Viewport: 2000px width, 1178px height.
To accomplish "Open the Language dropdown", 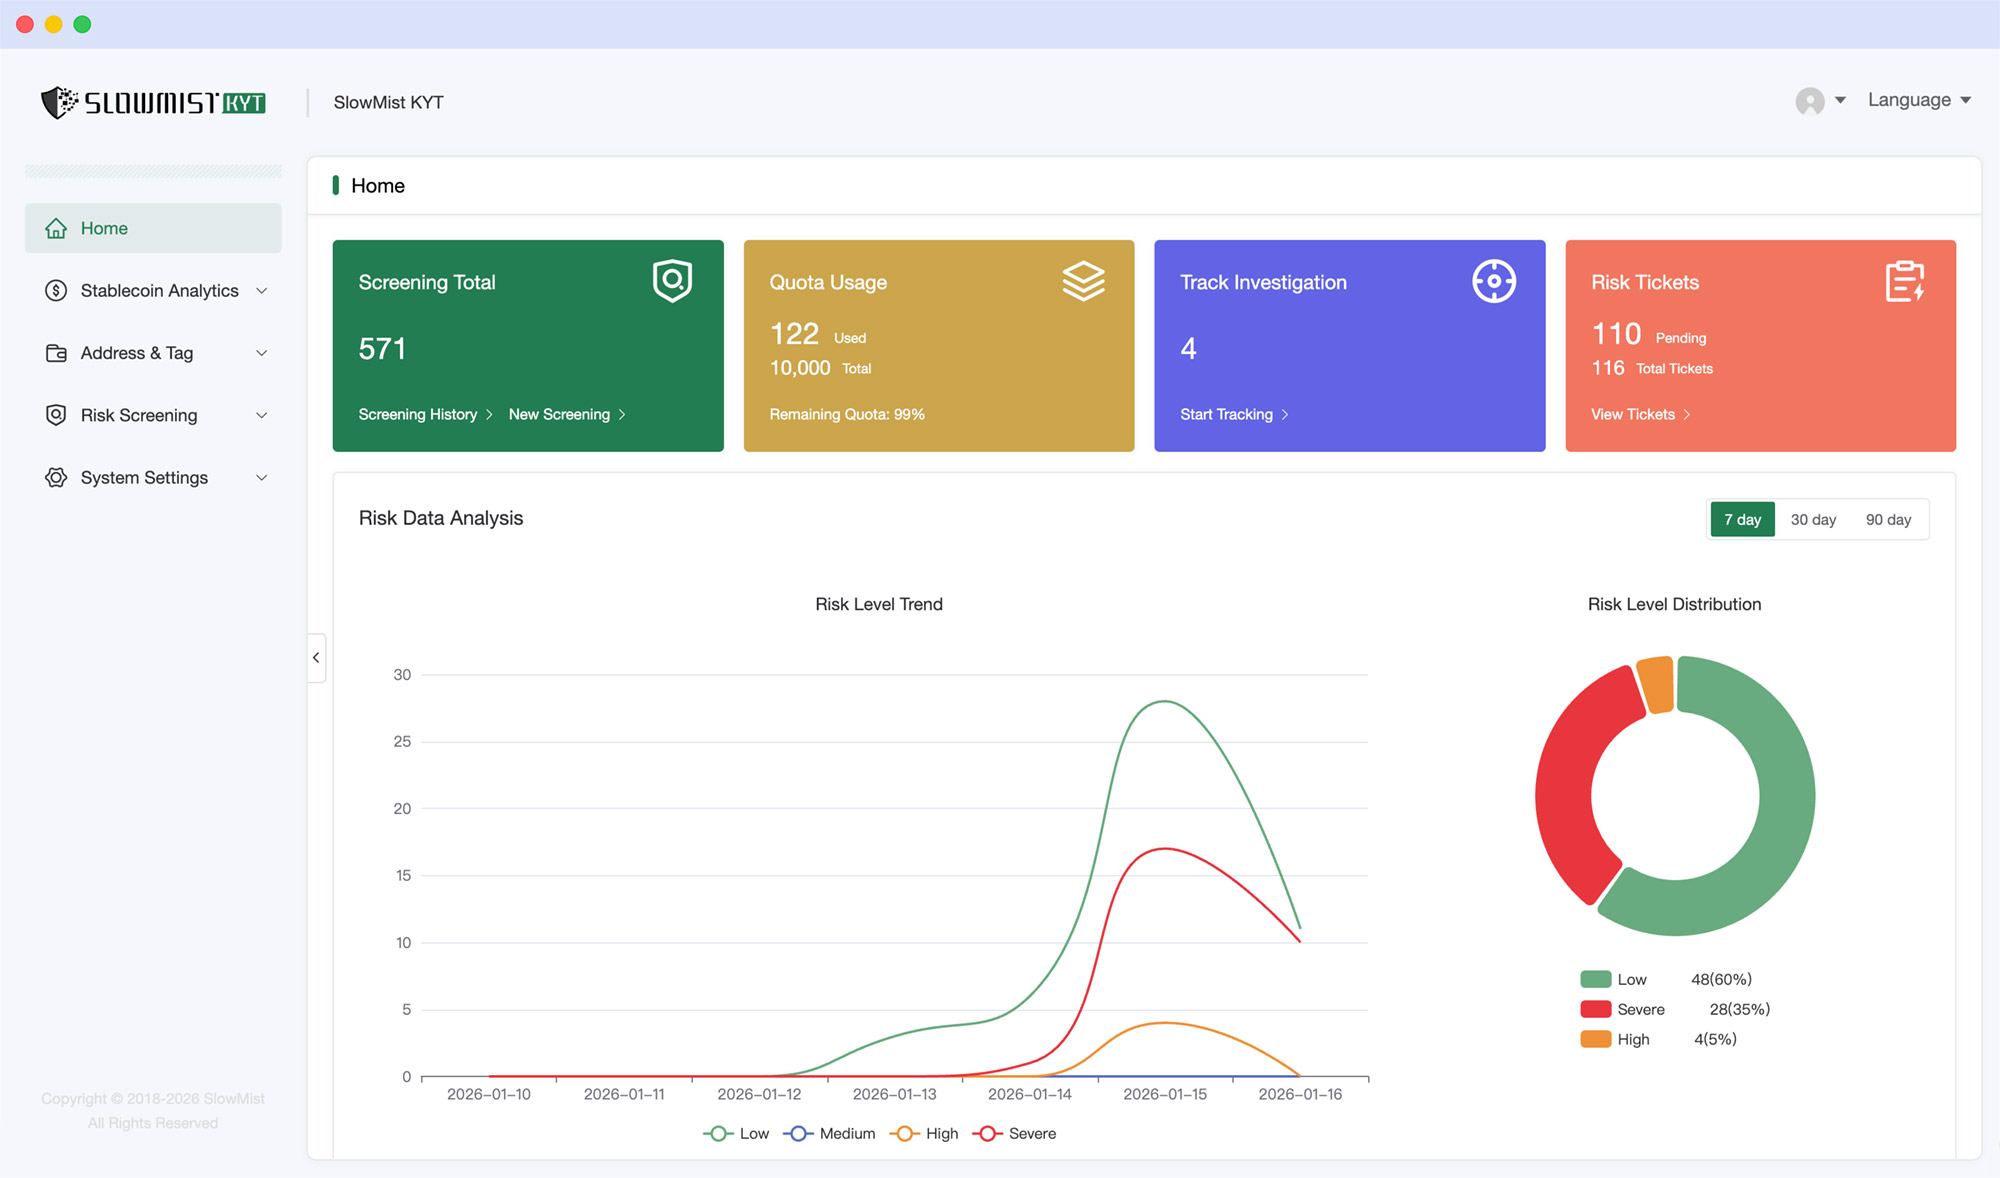I will 1918,100.
